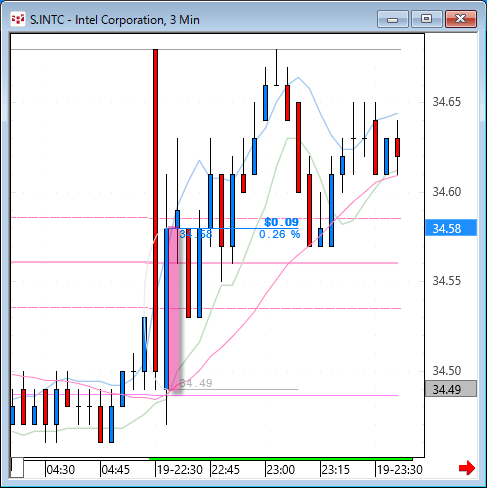Click the 23:15 time axis label
The image size is (487, 488).
pyautogui.click(x=335, y=470)
